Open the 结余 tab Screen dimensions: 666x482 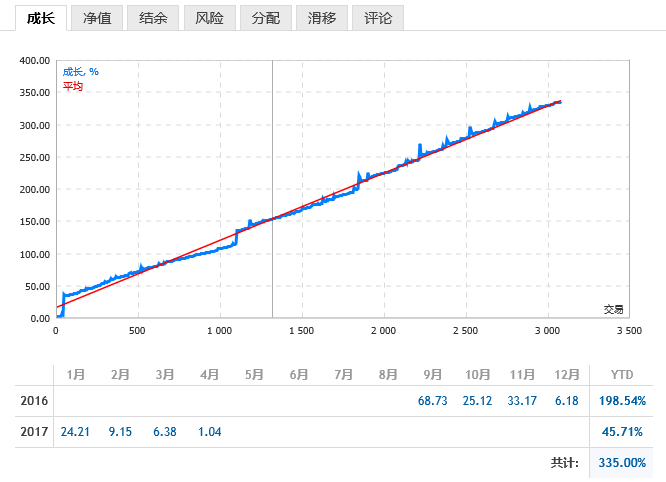153,18
